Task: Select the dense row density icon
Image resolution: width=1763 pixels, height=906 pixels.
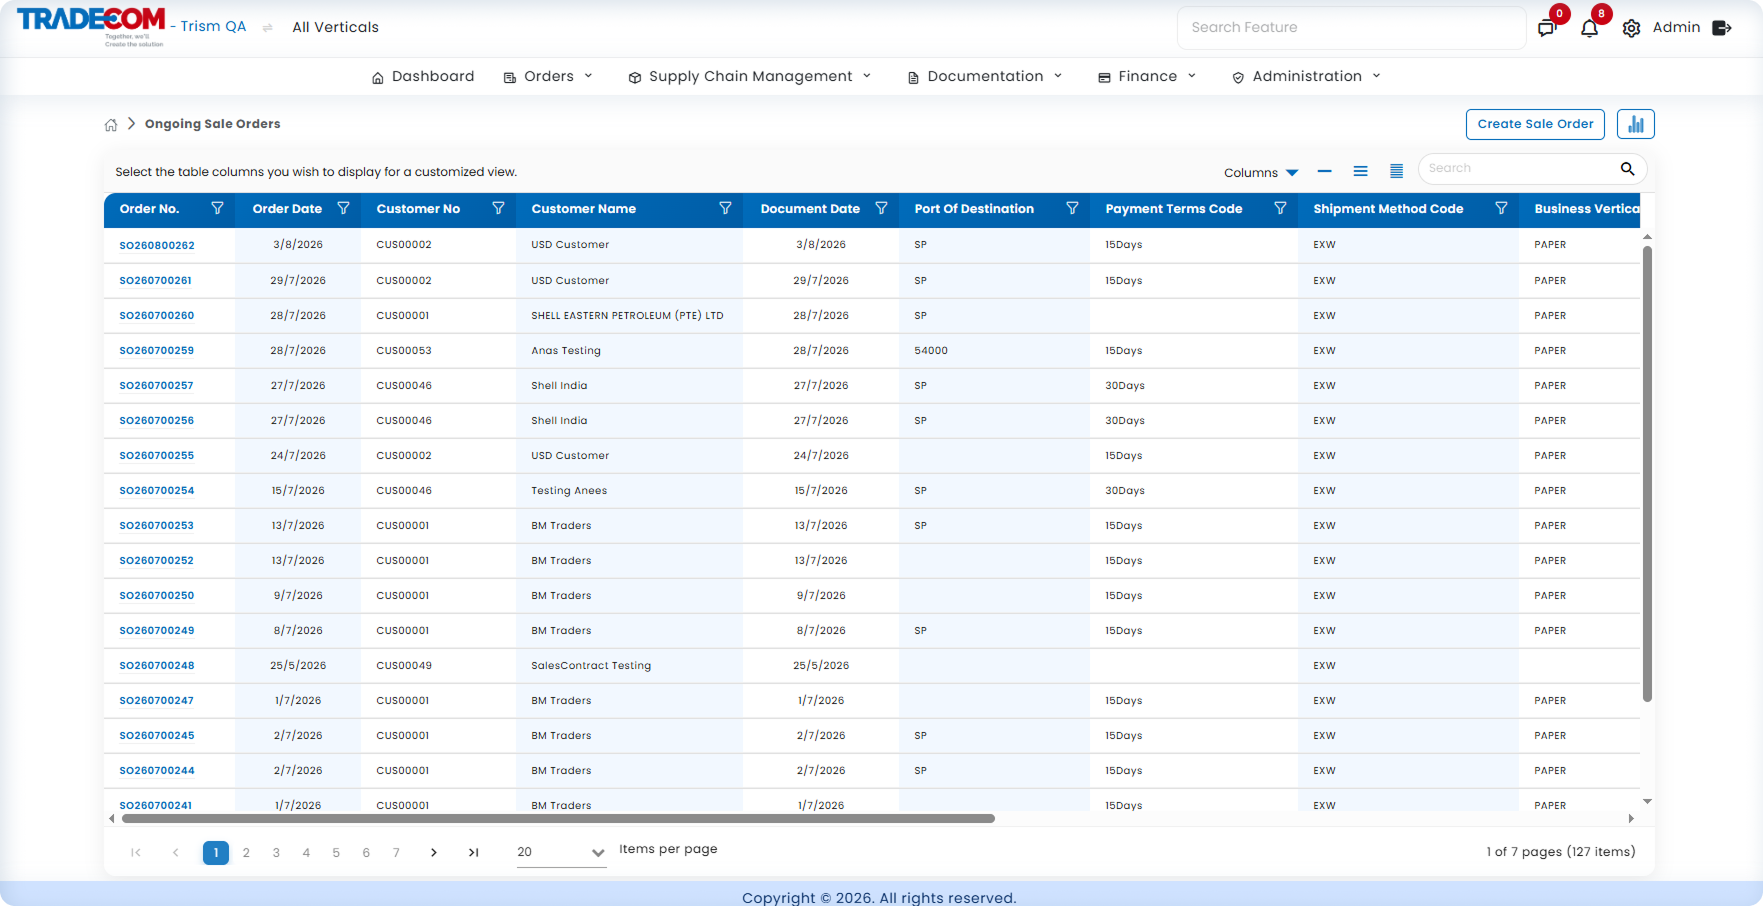Action: [1397, 171]
